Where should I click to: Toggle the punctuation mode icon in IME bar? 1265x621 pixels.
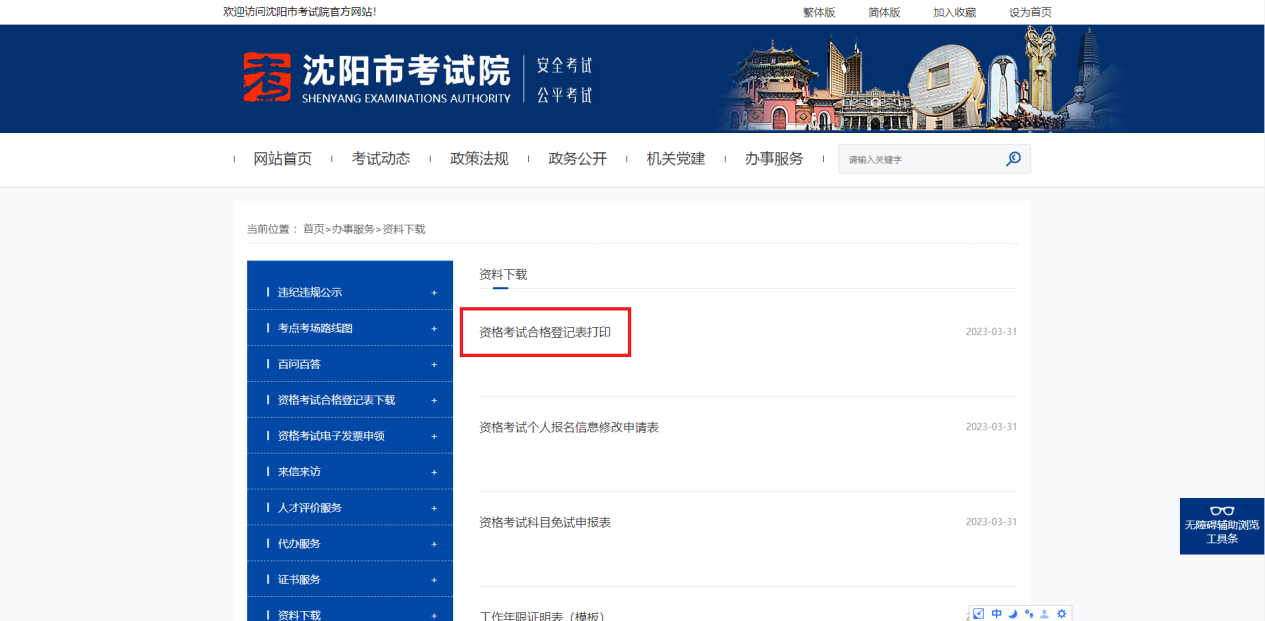[1028, 614]
